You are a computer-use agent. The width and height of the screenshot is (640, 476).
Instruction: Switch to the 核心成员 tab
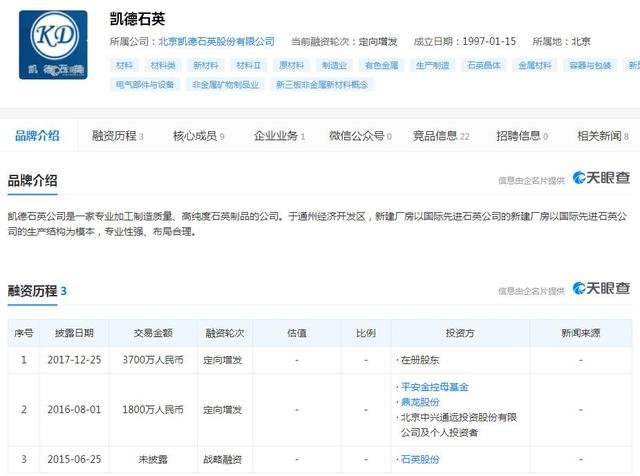(199, 136)
